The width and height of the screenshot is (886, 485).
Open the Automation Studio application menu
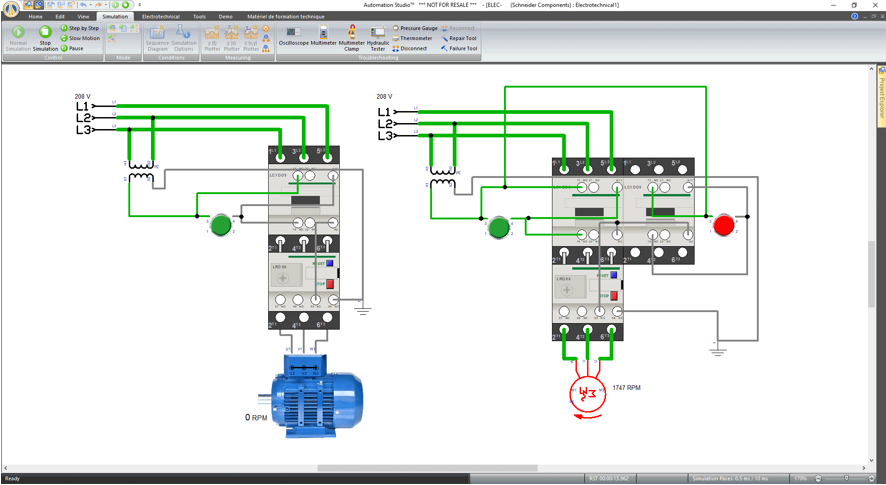11,8
